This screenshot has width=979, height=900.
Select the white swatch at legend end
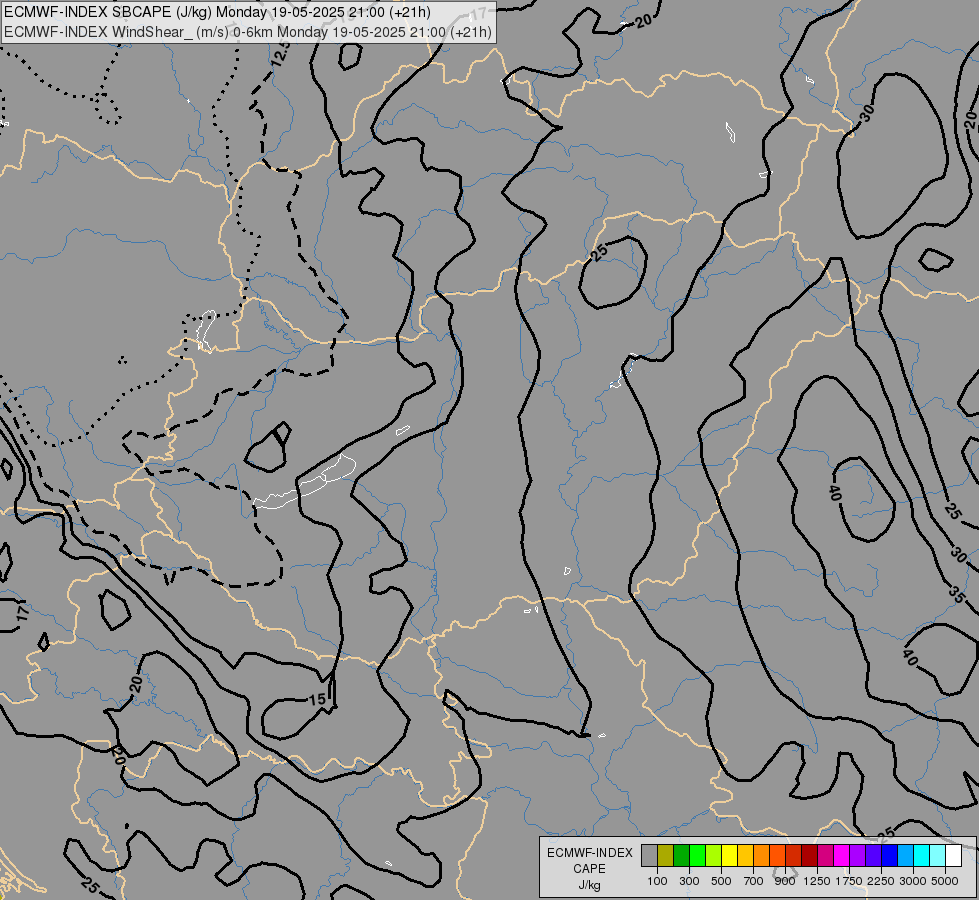click(x=953, y=856)
